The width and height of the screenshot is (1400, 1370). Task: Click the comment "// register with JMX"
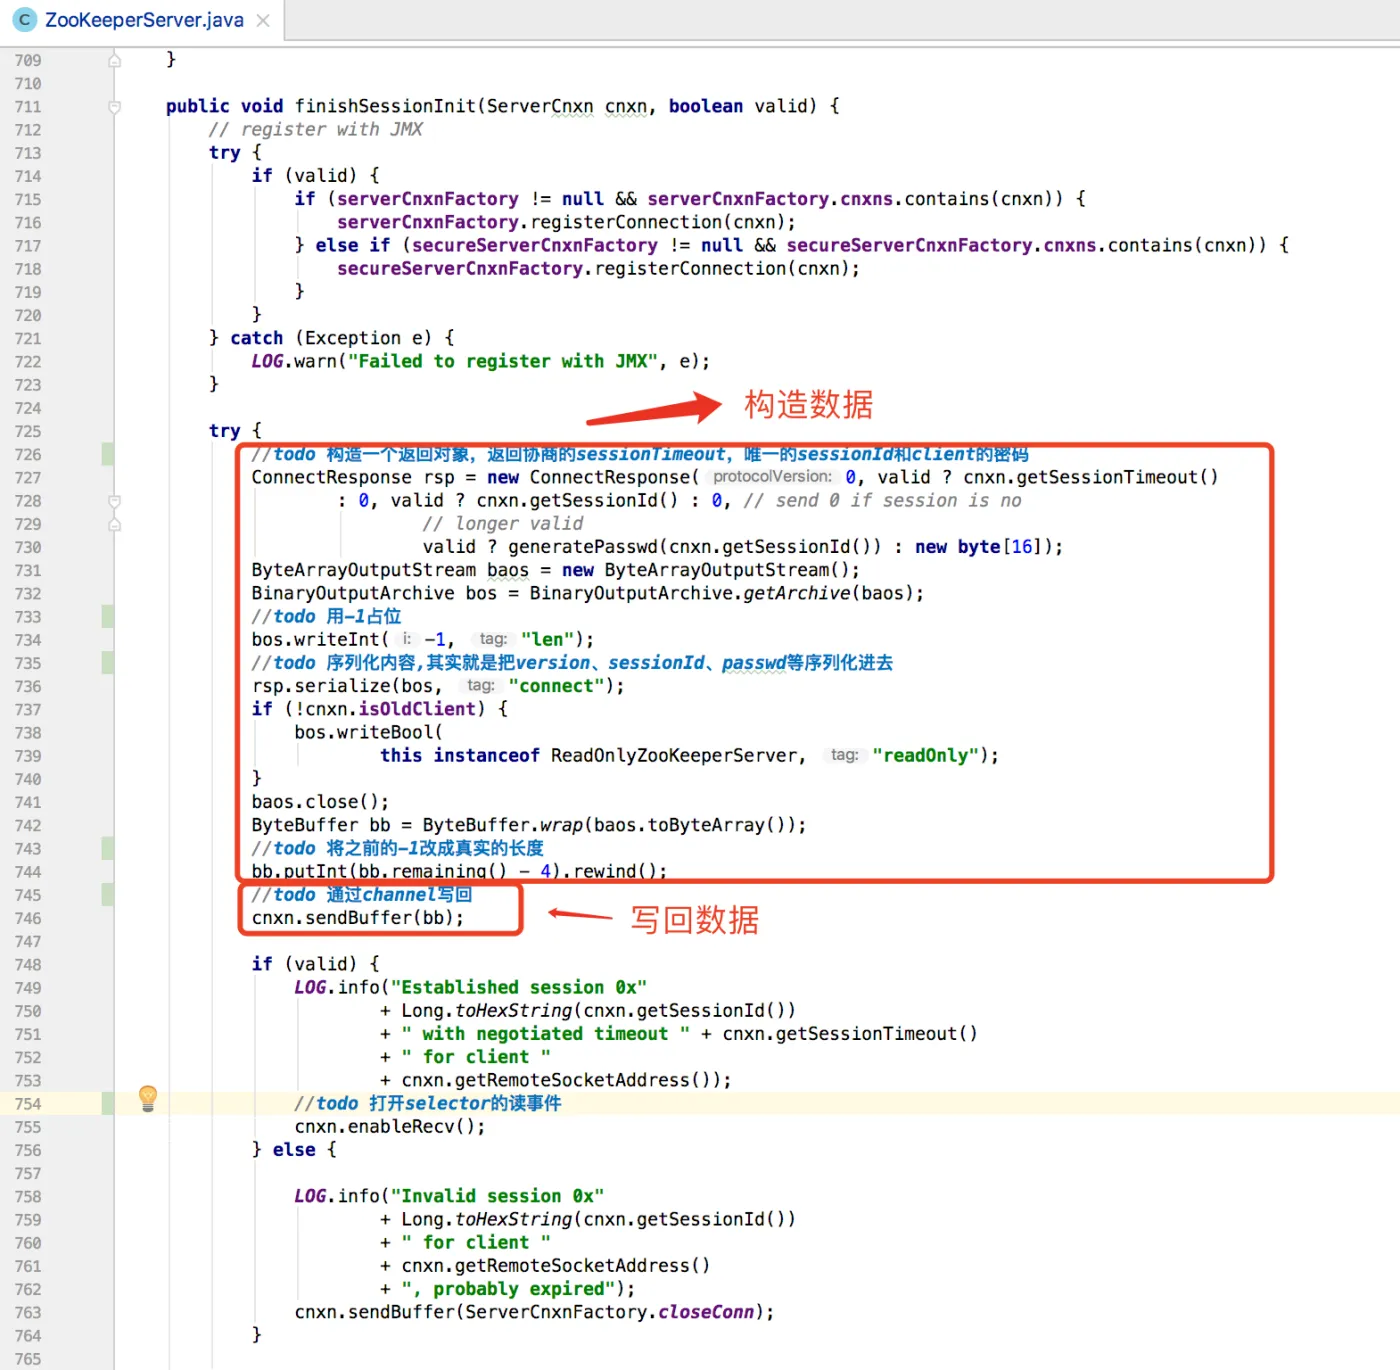click(x=315, y=129)
